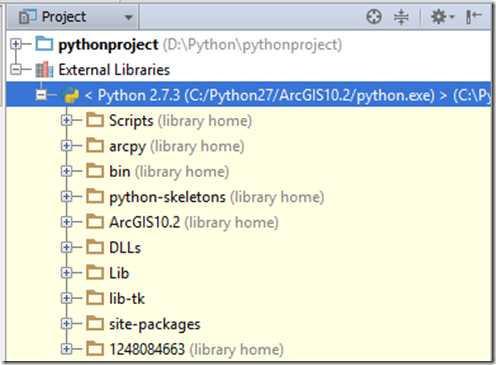The height and width of the screenshot is (365, 496).
Task: Click the External Libraries bar-chart icon
Action: click(x=44, y=70)
